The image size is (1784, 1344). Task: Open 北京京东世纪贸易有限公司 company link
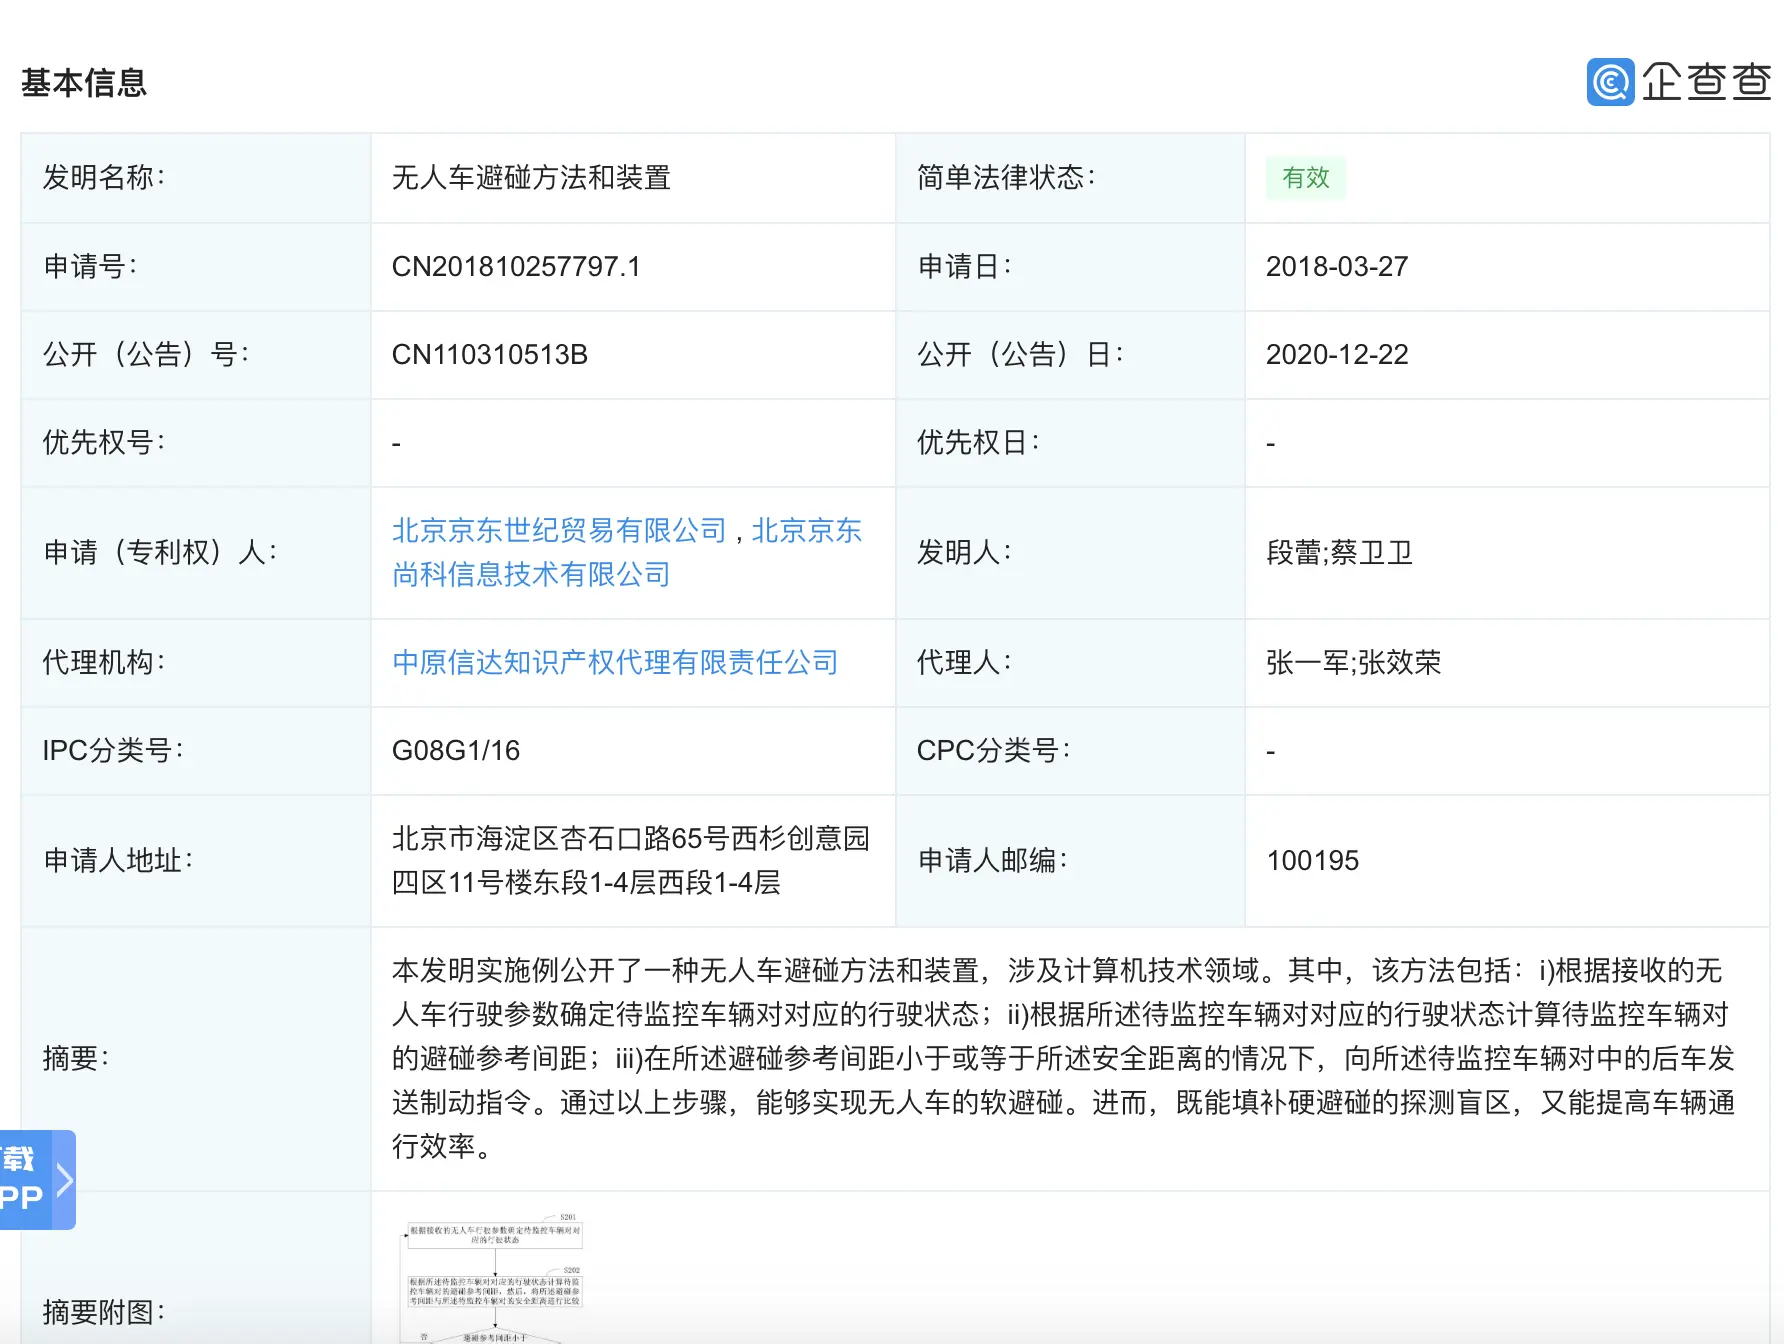coord(559,531)
